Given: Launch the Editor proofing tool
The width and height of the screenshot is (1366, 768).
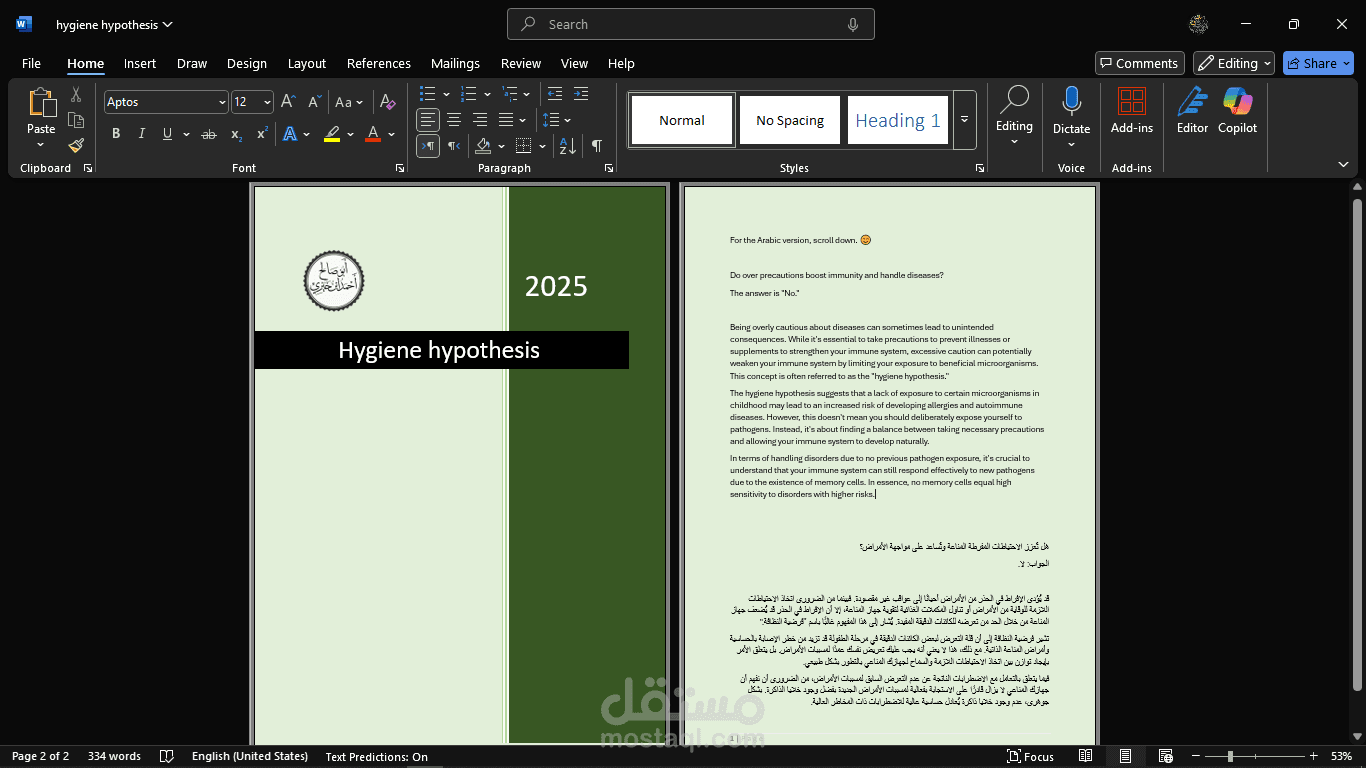Looking at the screenshot, I should click(1192, 110).
